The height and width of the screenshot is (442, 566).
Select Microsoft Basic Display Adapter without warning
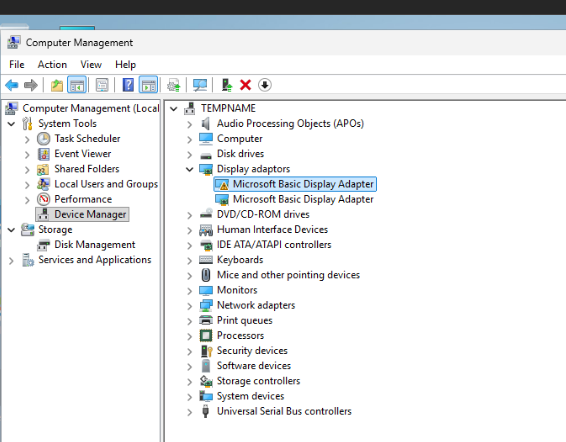303,199
